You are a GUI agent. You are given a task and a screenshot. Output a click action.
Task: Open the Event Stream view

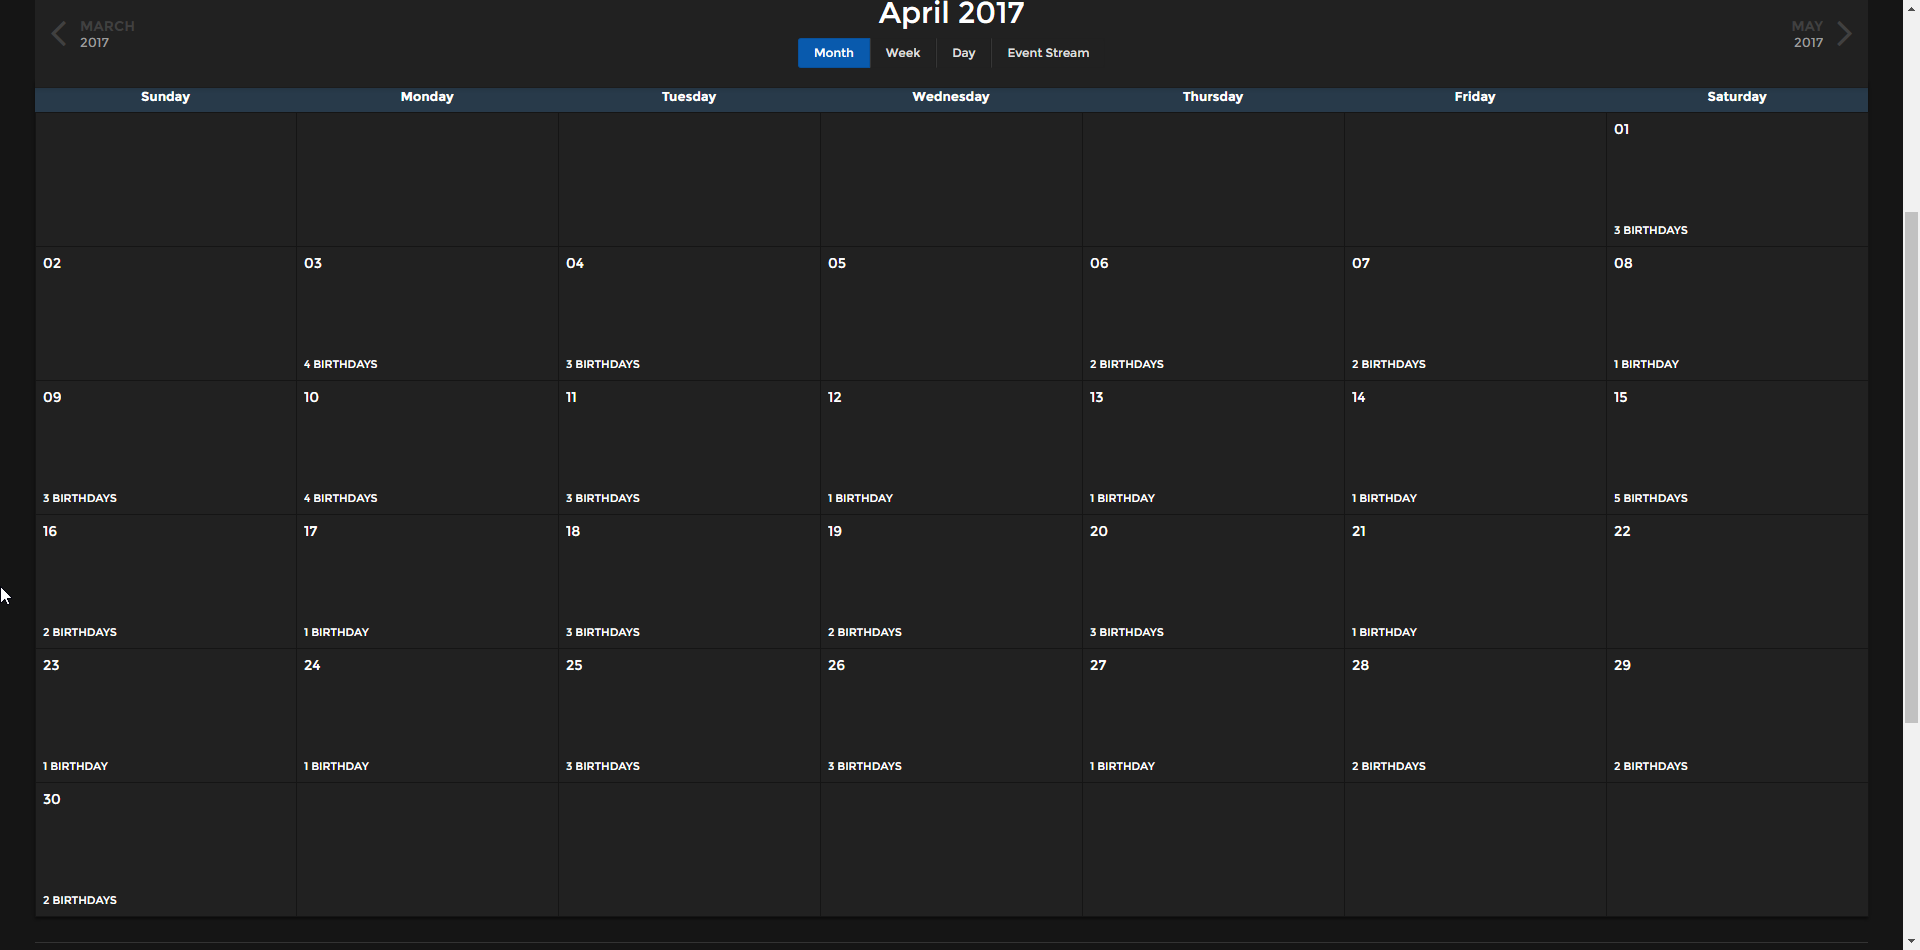[x=1047, y=53]
